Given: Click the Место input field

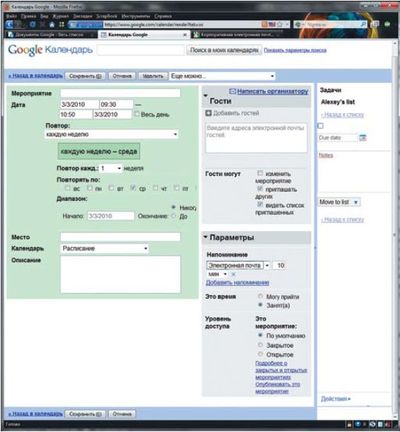Looking at the screenshot, I should [120, 237].
